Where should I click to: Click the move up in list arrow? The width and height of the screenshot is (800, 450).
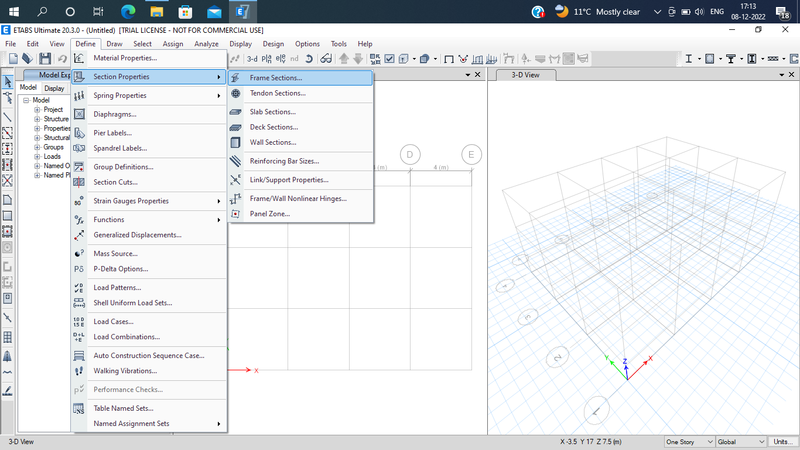[x=344, y=59]
